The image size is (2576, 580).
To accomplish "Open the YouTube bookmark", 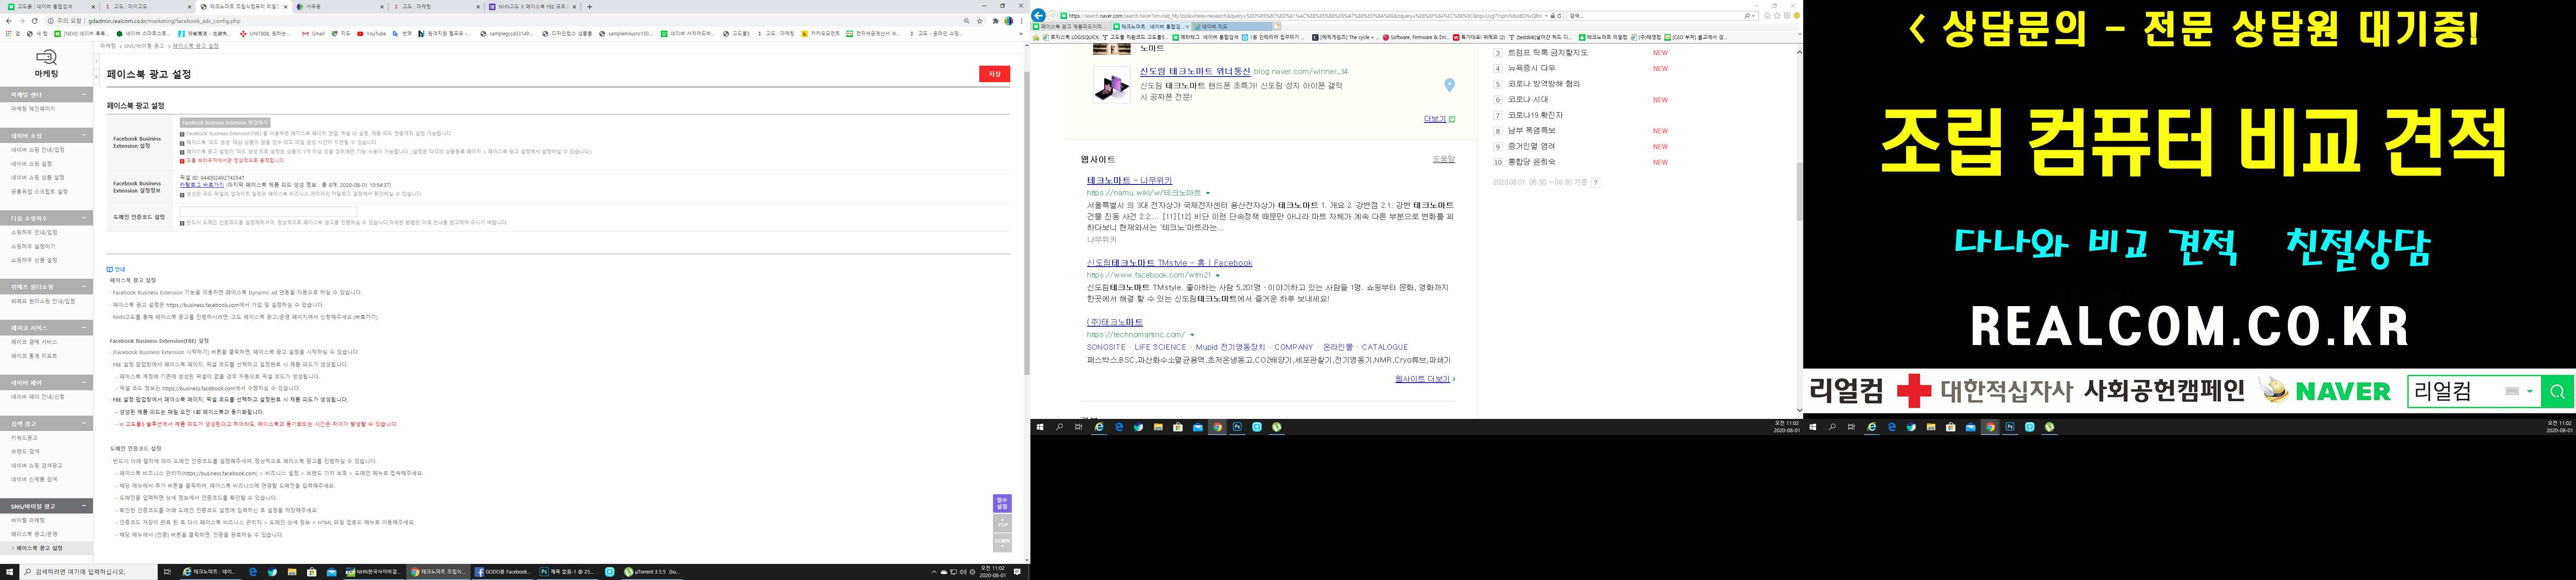I will point(372,33).
